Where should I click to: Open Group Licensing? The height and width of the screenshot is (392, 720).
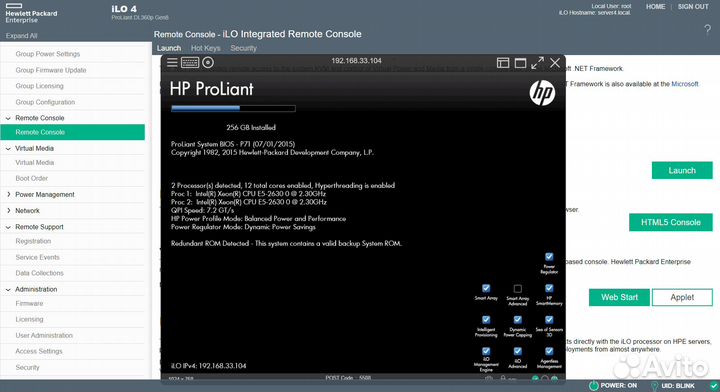(39, 86)
